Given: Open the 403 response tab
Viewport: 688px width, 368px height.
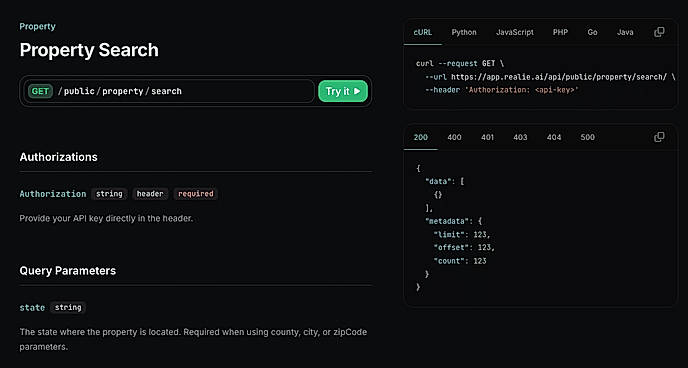Looking at the screenshot, I should click(520, 137).
